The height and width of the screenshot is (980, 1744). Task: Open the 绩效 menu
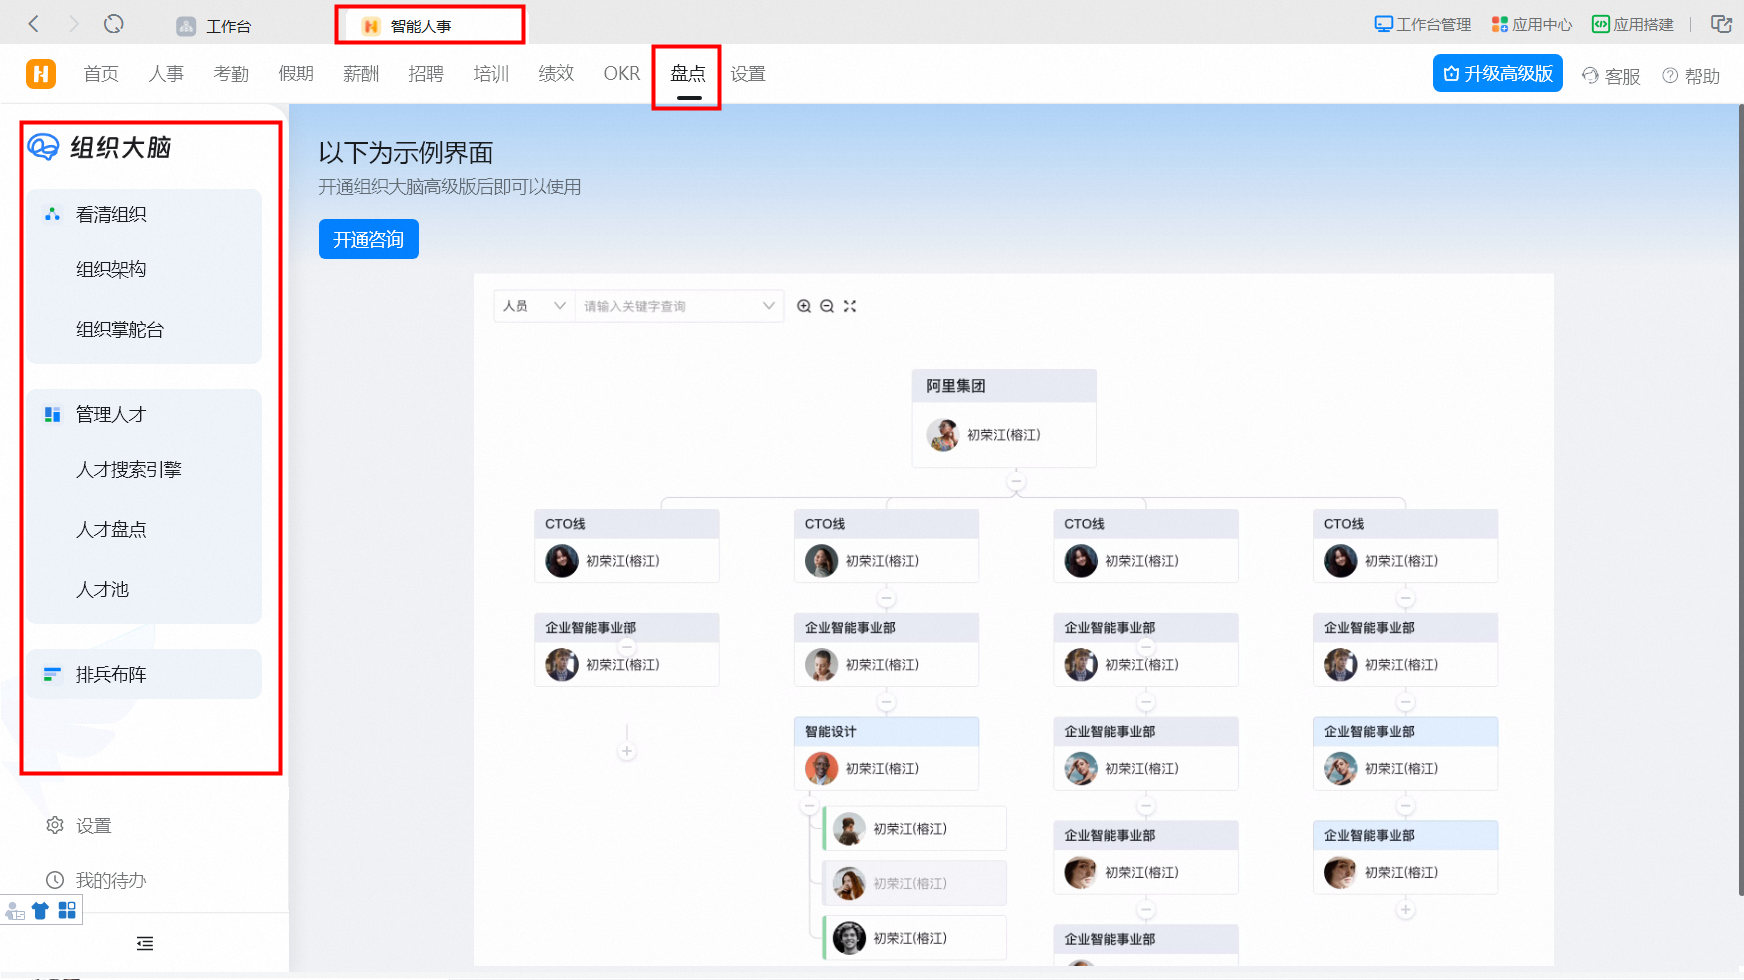tap(556, 74)
